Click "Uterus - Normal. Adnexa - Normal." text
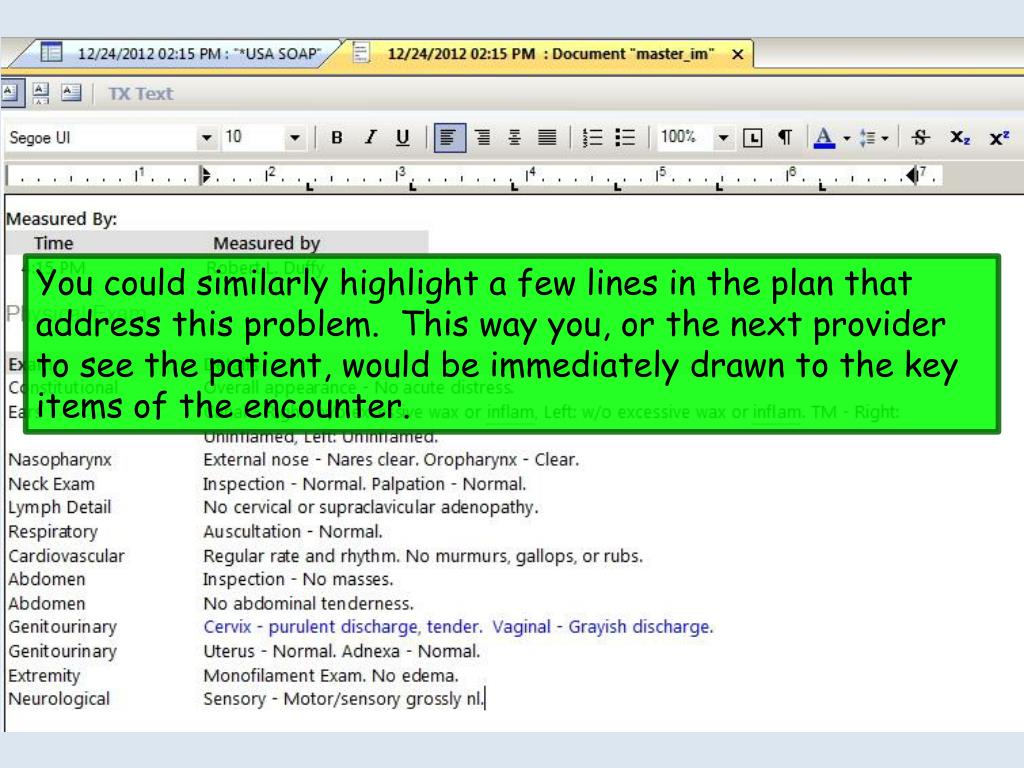 342,651
